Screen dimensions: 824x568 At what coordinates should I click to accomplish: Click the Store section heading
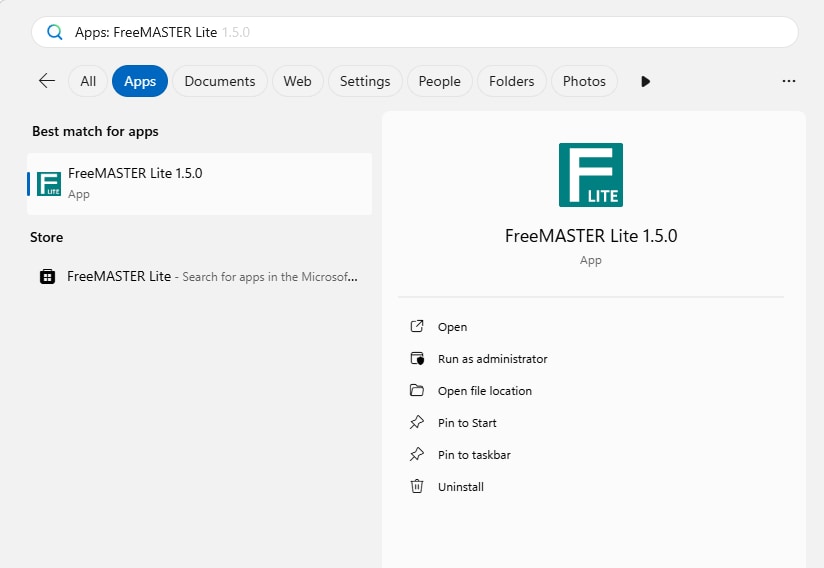(46, 237)
